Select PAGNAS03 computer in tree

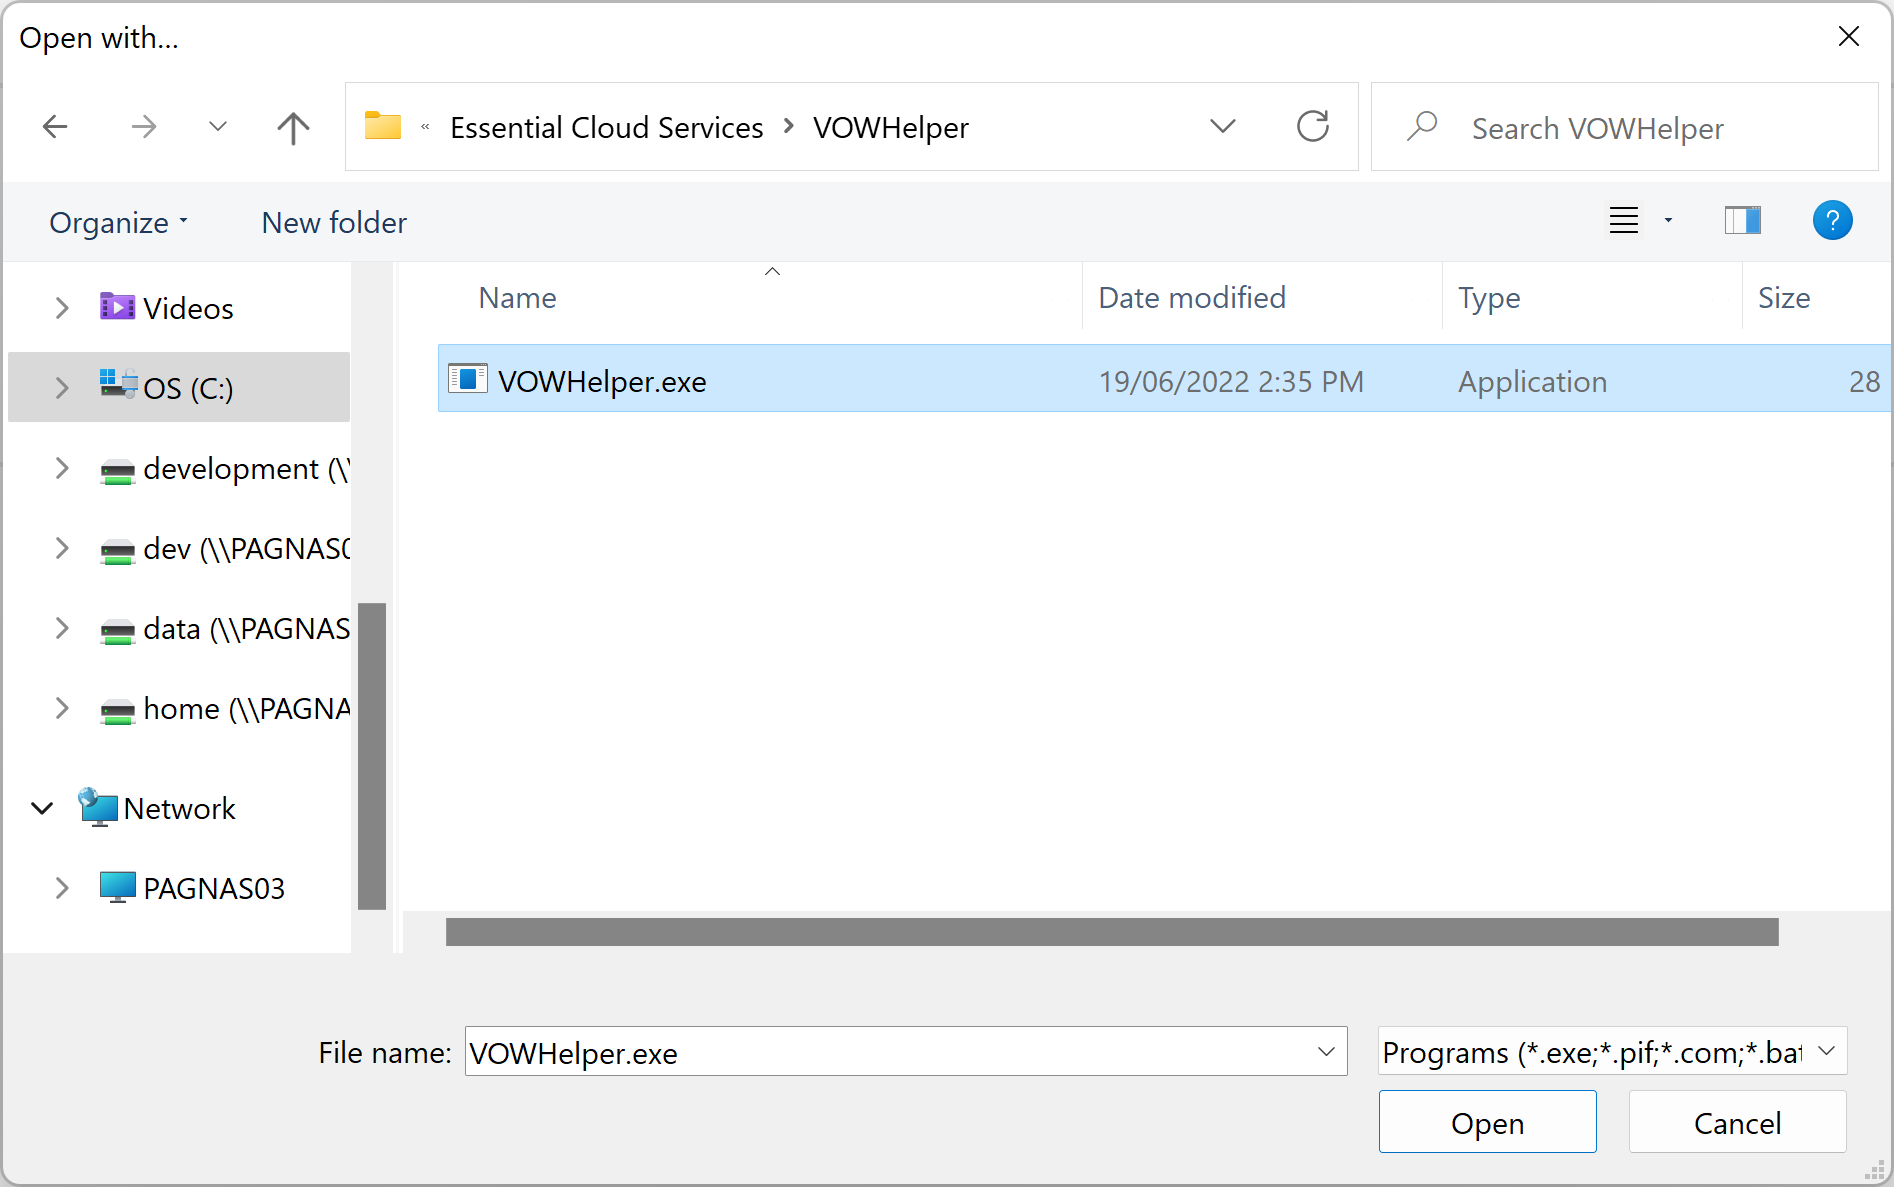pos(213,888)
